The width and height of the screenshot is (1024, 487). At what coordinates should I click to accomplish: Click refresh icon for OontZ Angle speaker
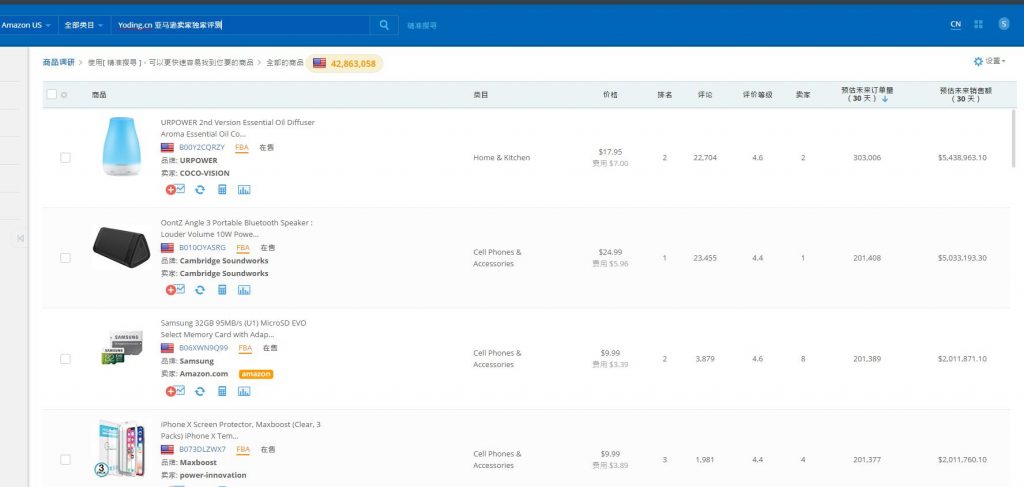(200, 290)
